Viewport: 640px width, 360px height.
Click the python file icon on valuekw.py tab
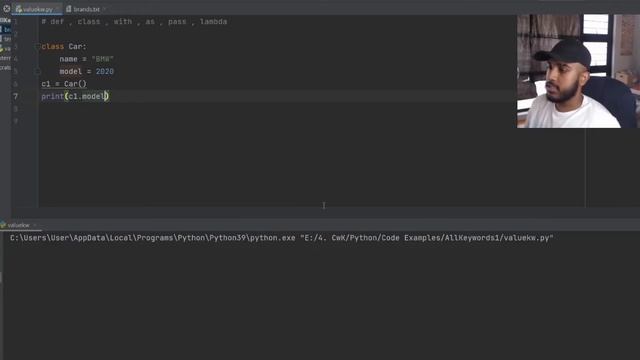19,9
